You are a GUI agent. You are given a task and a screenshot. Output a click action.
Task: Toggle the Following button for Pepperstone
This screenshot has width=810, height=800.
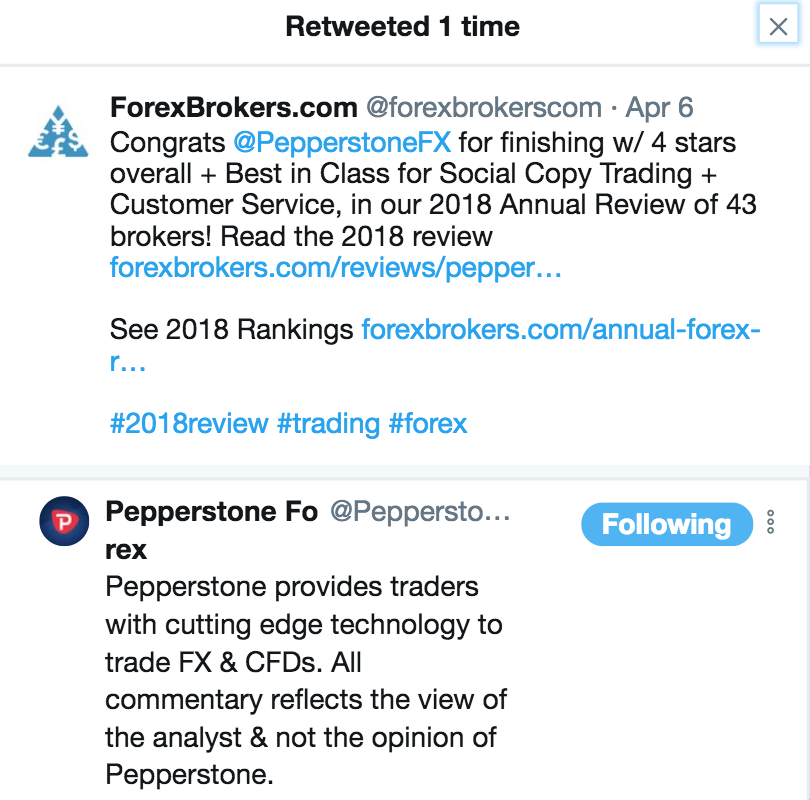pyautogui.click(x=666, y=524)
